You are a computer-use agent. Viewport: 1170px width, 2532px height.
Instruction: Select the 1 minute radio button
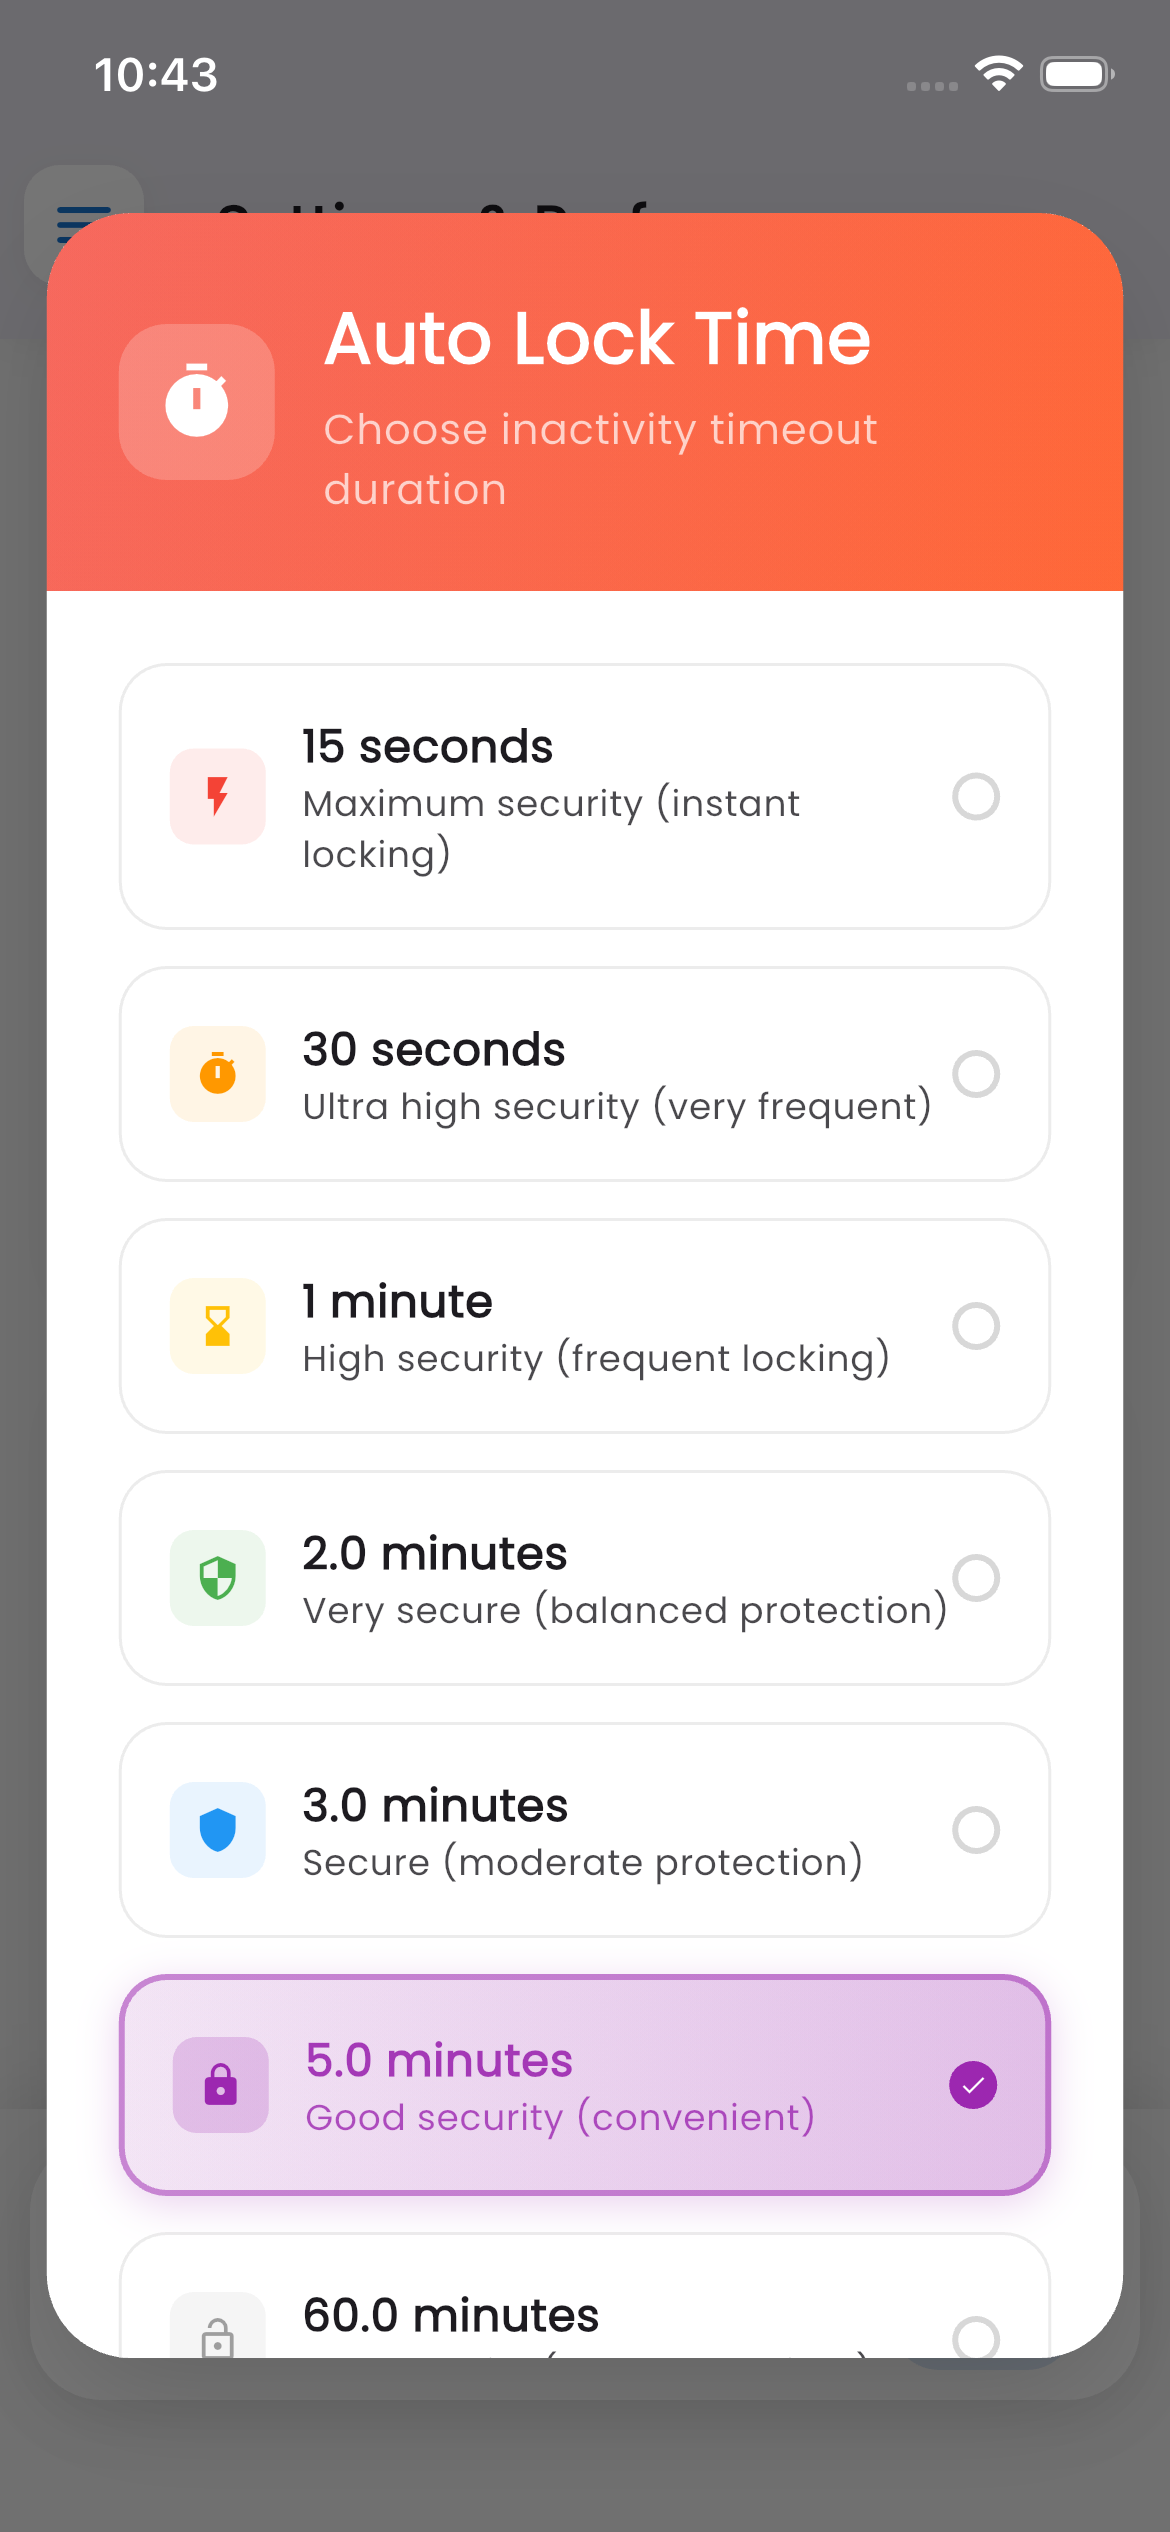coord(976,1326)
